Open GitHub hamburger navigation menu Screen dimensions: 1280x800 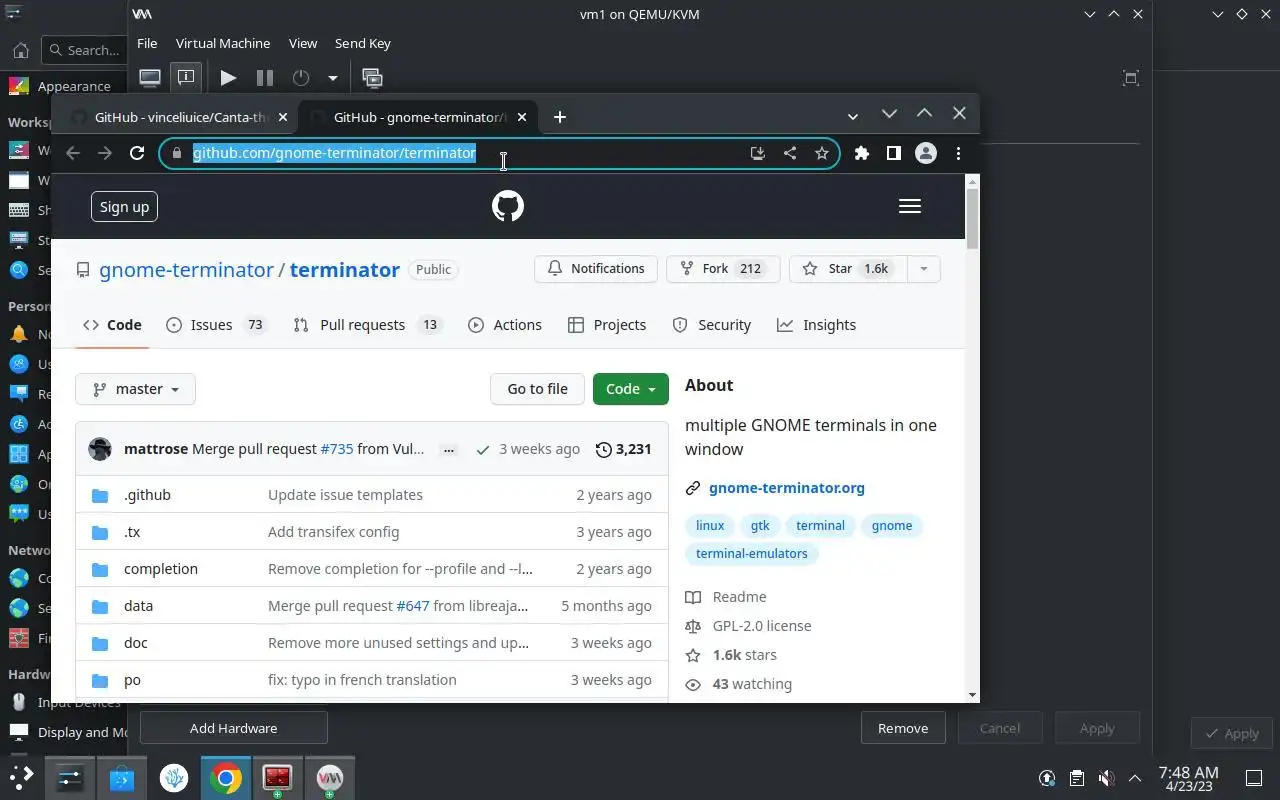coord(910,206)
